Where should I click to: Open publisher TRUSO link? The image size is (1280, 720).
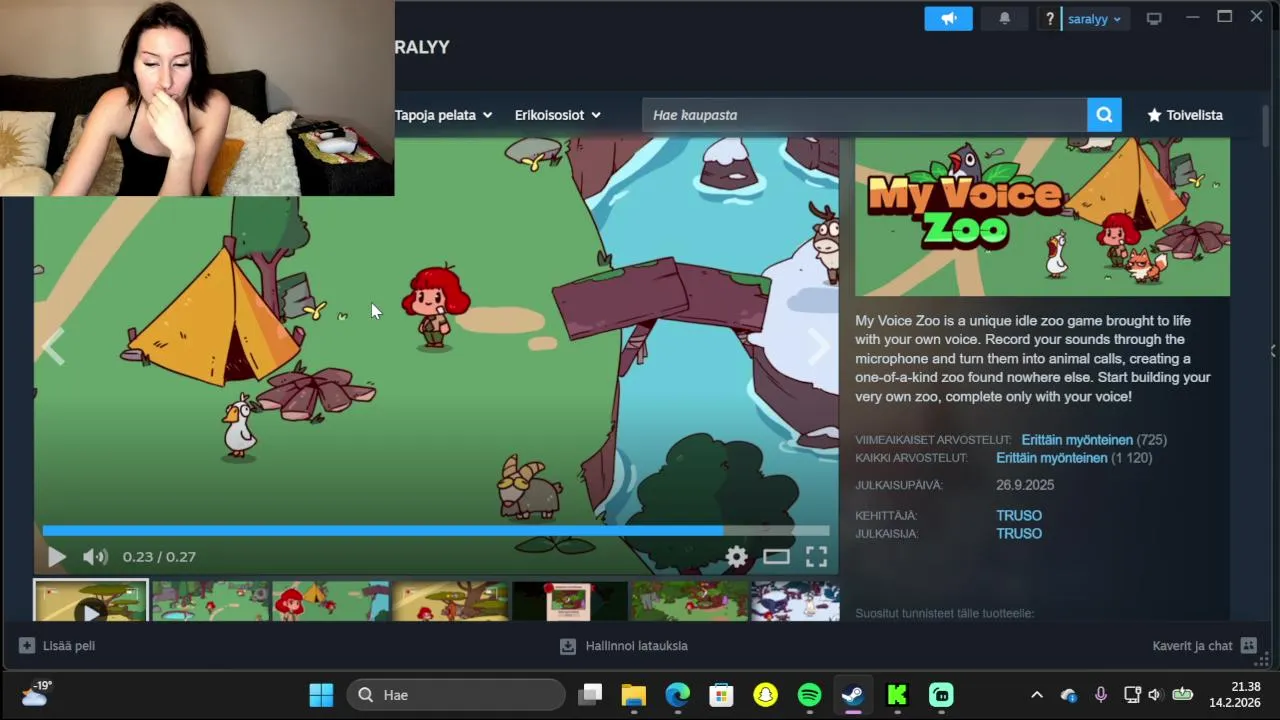[x=1019, y=534]
